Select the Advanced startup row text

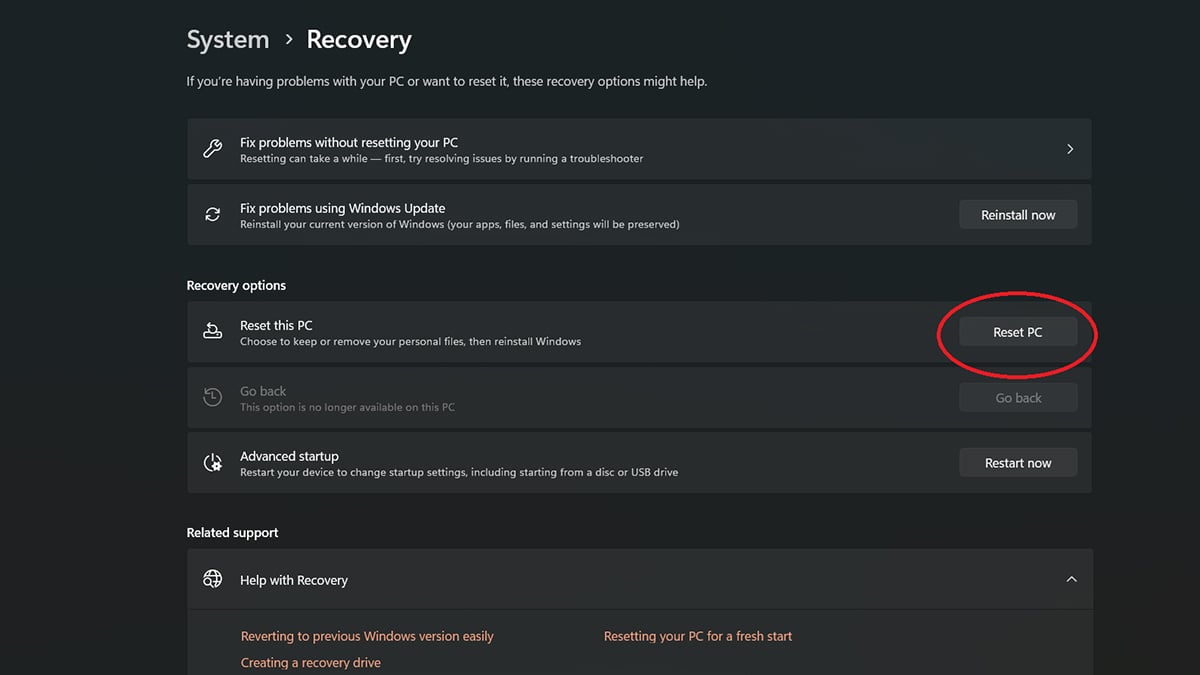tap(459, 464)
